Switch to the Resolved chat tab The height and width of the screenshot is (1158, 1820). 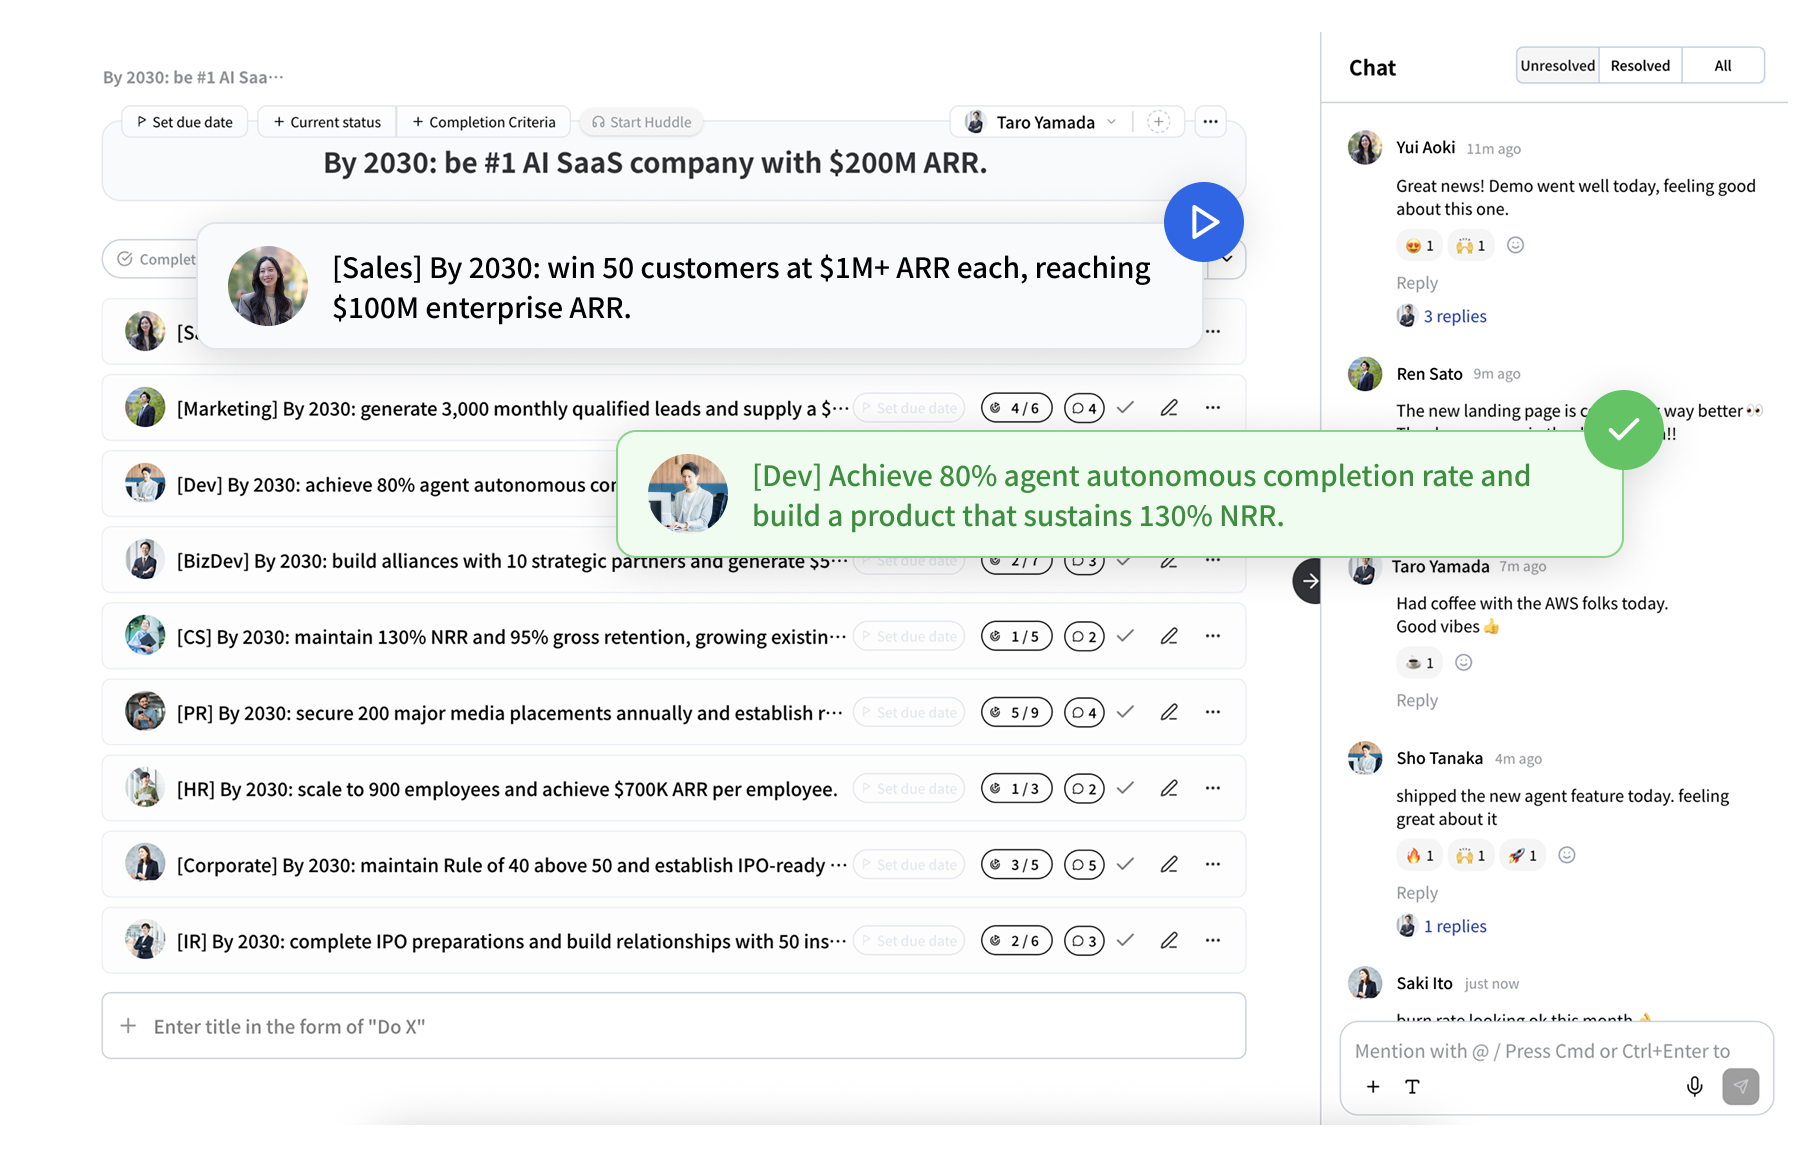click(1640, 66)
